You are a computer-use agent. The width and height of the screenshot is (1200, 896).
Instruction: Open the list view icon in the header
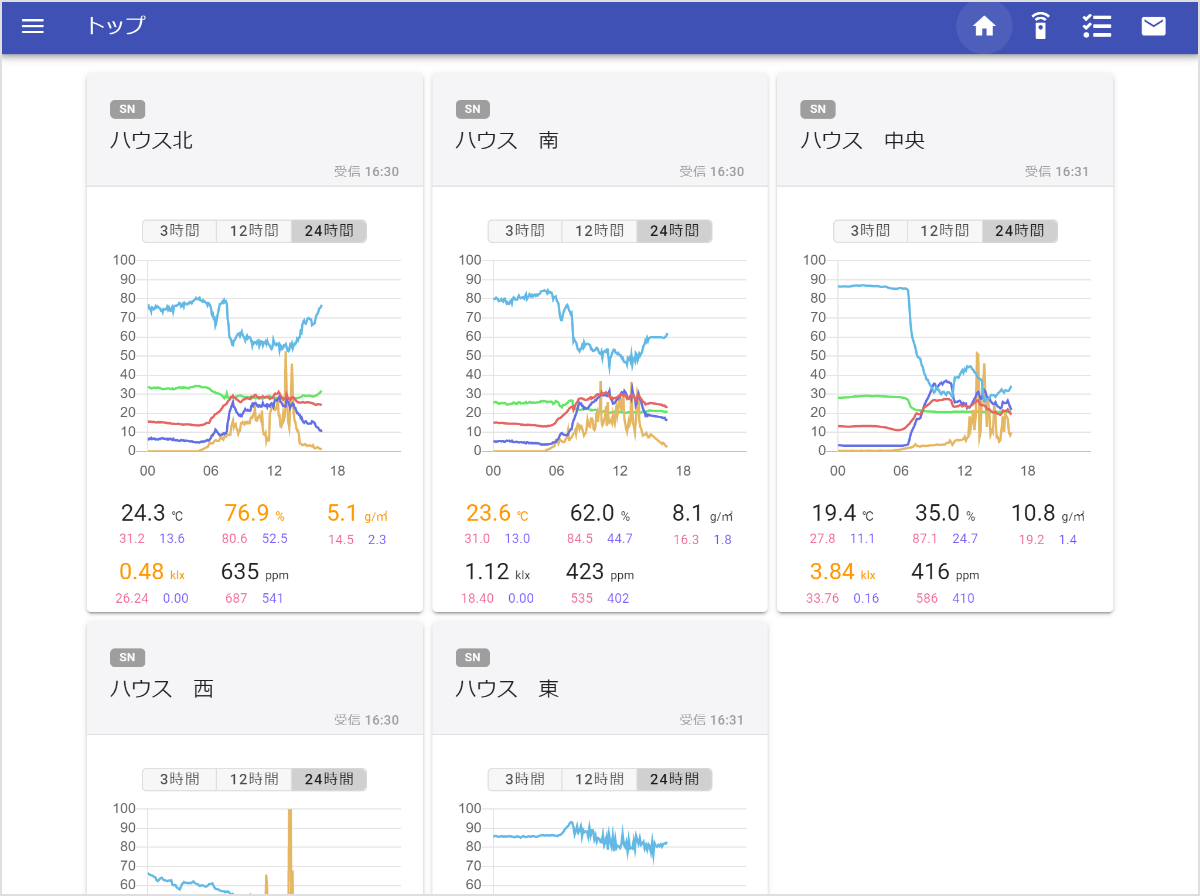click(1097, 27)
